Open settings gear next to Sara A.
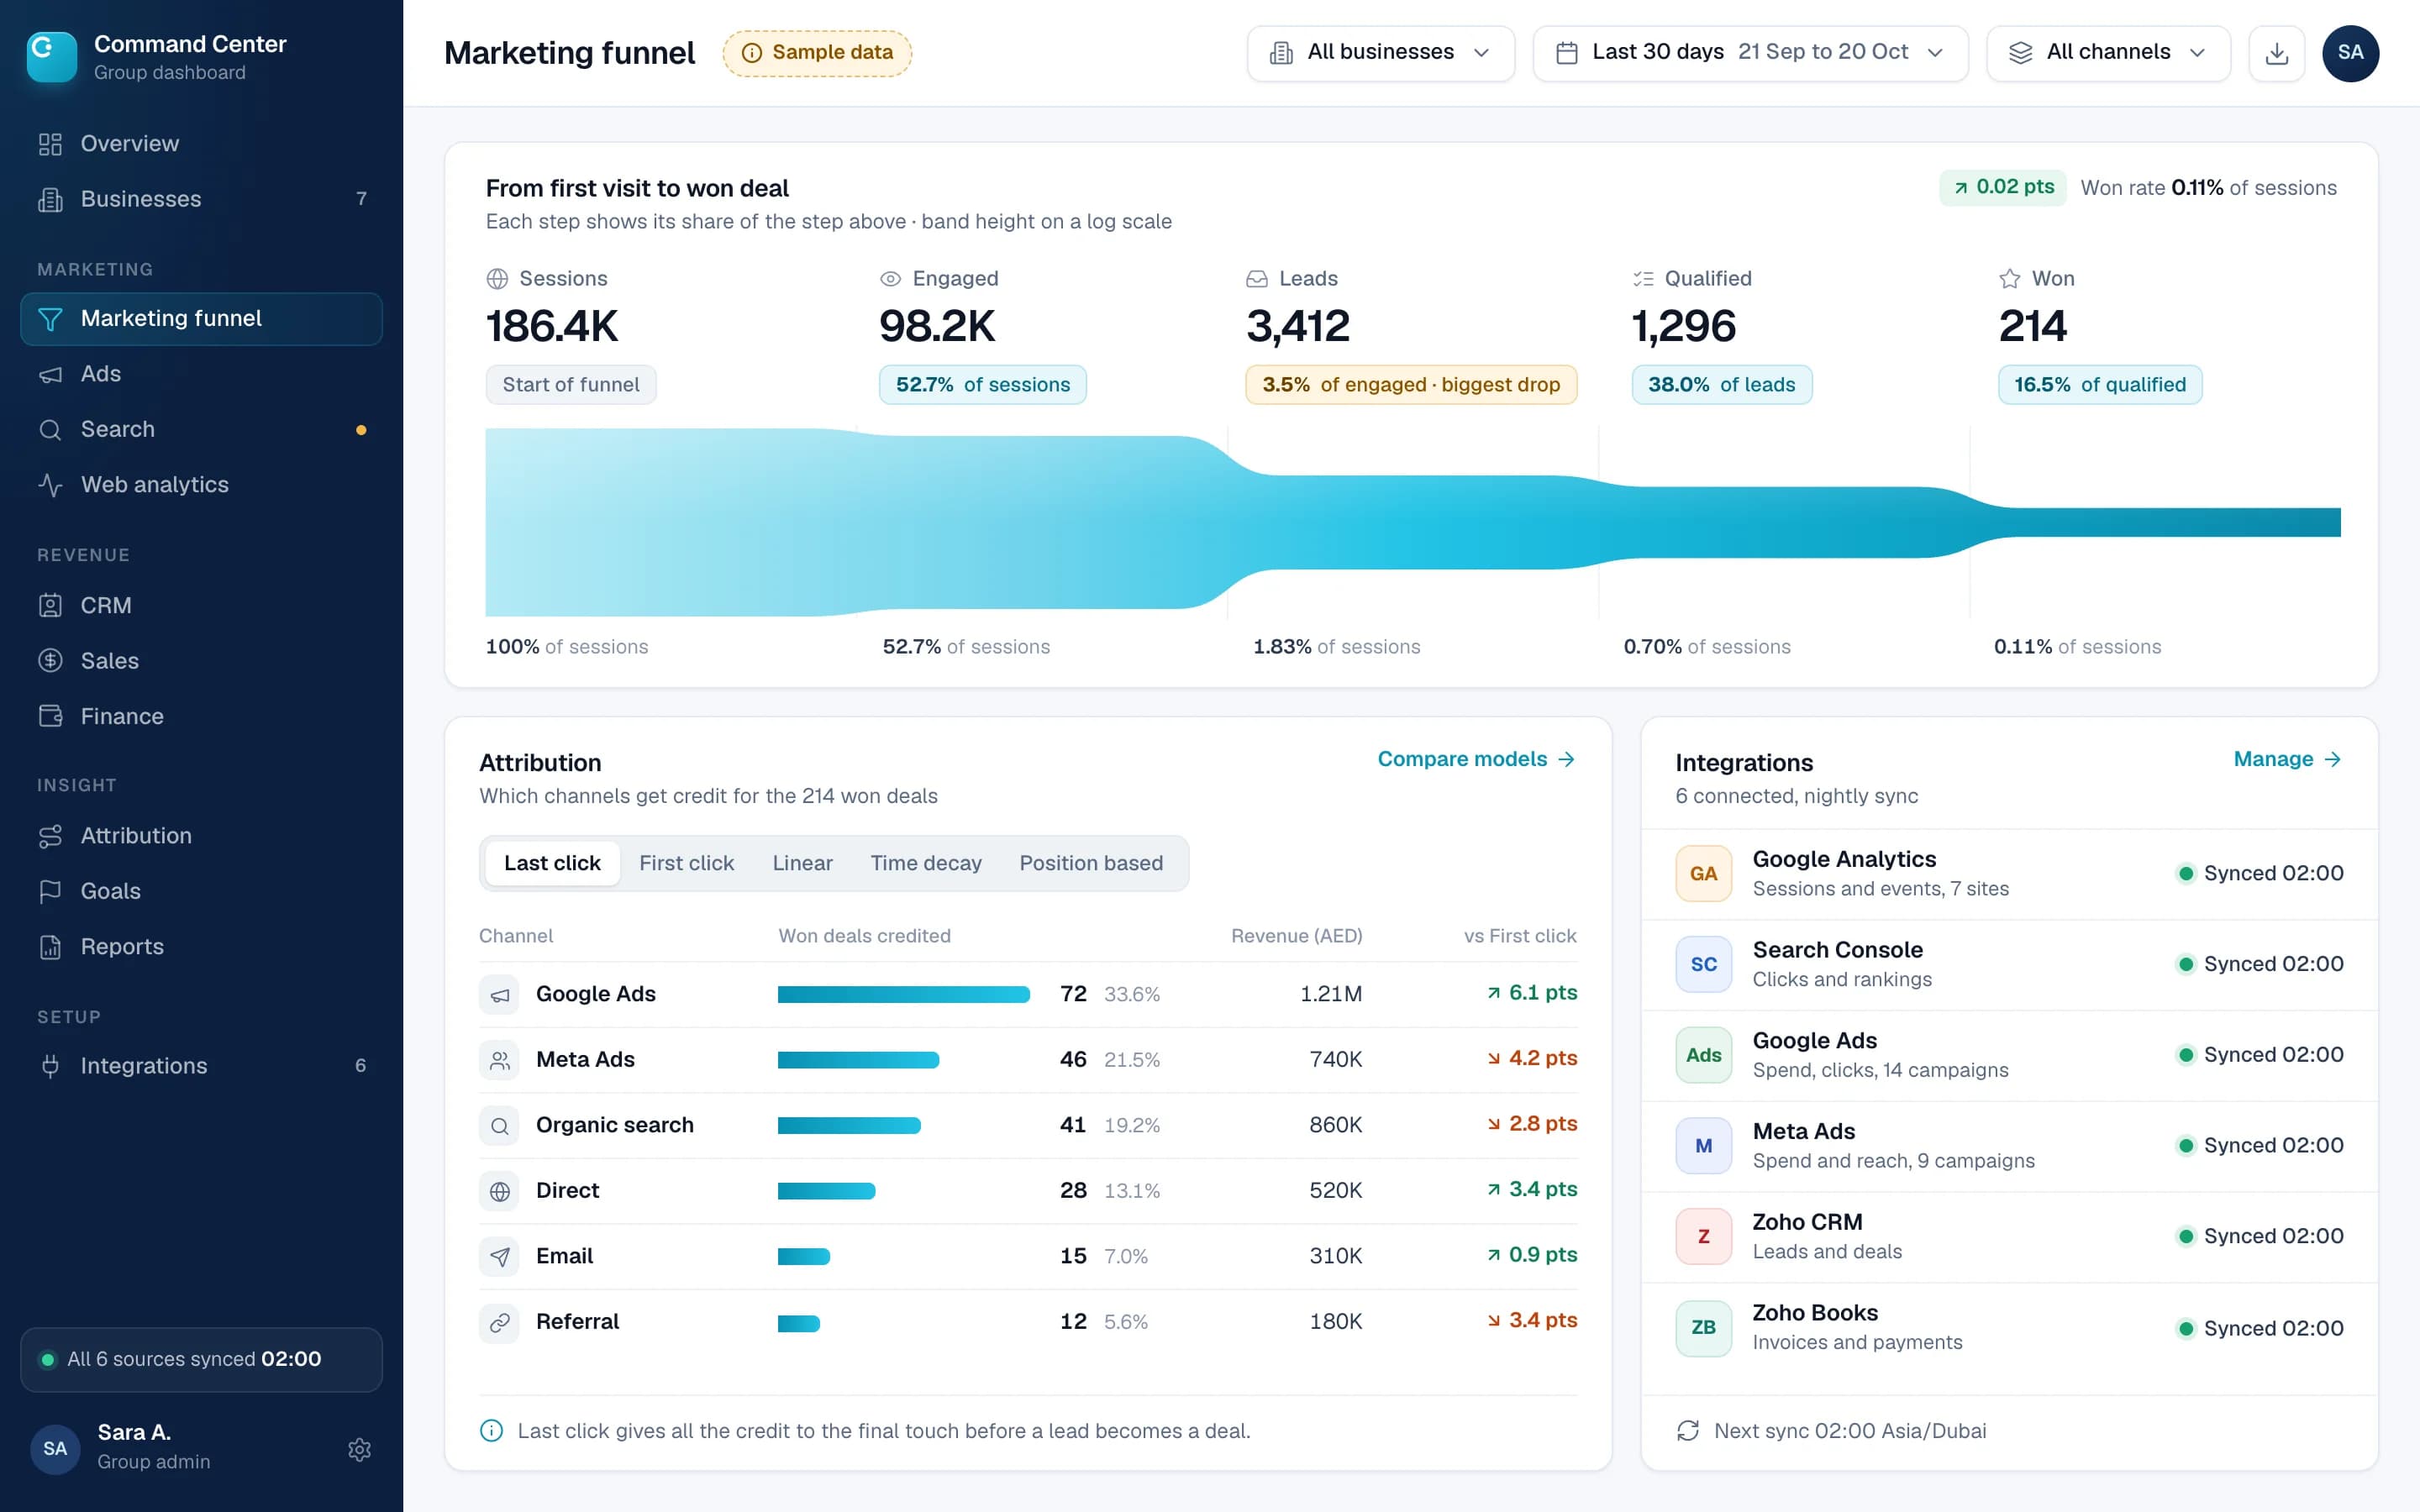The width and height of the screenshot is (2420, 1512). coord(359,1449)
